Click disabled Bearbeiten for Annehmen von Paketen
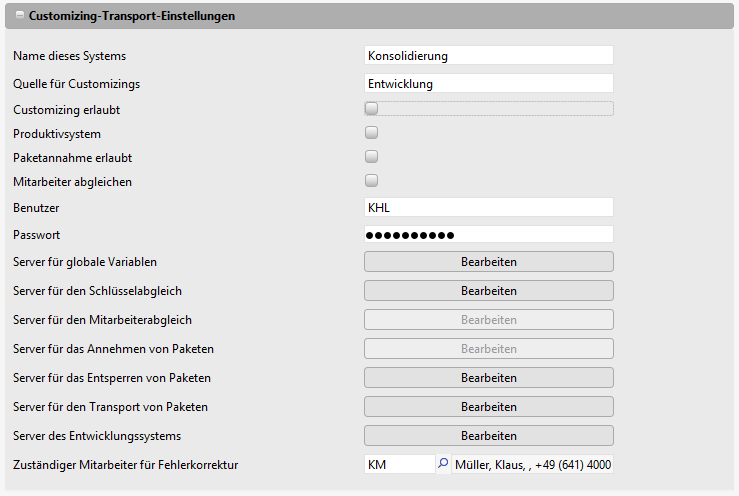Image resolution: width=739 pixels, height=496 pixels. click(488, 349)
